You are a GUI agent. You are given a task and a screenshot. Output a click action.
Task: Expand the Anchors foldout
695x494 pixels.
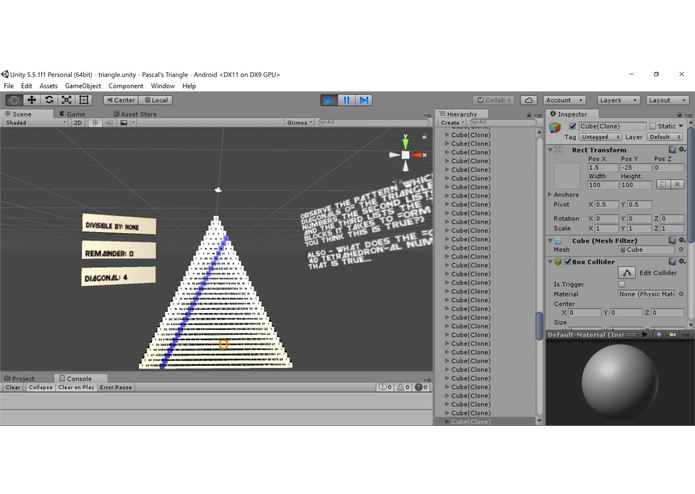click(550, 194)
